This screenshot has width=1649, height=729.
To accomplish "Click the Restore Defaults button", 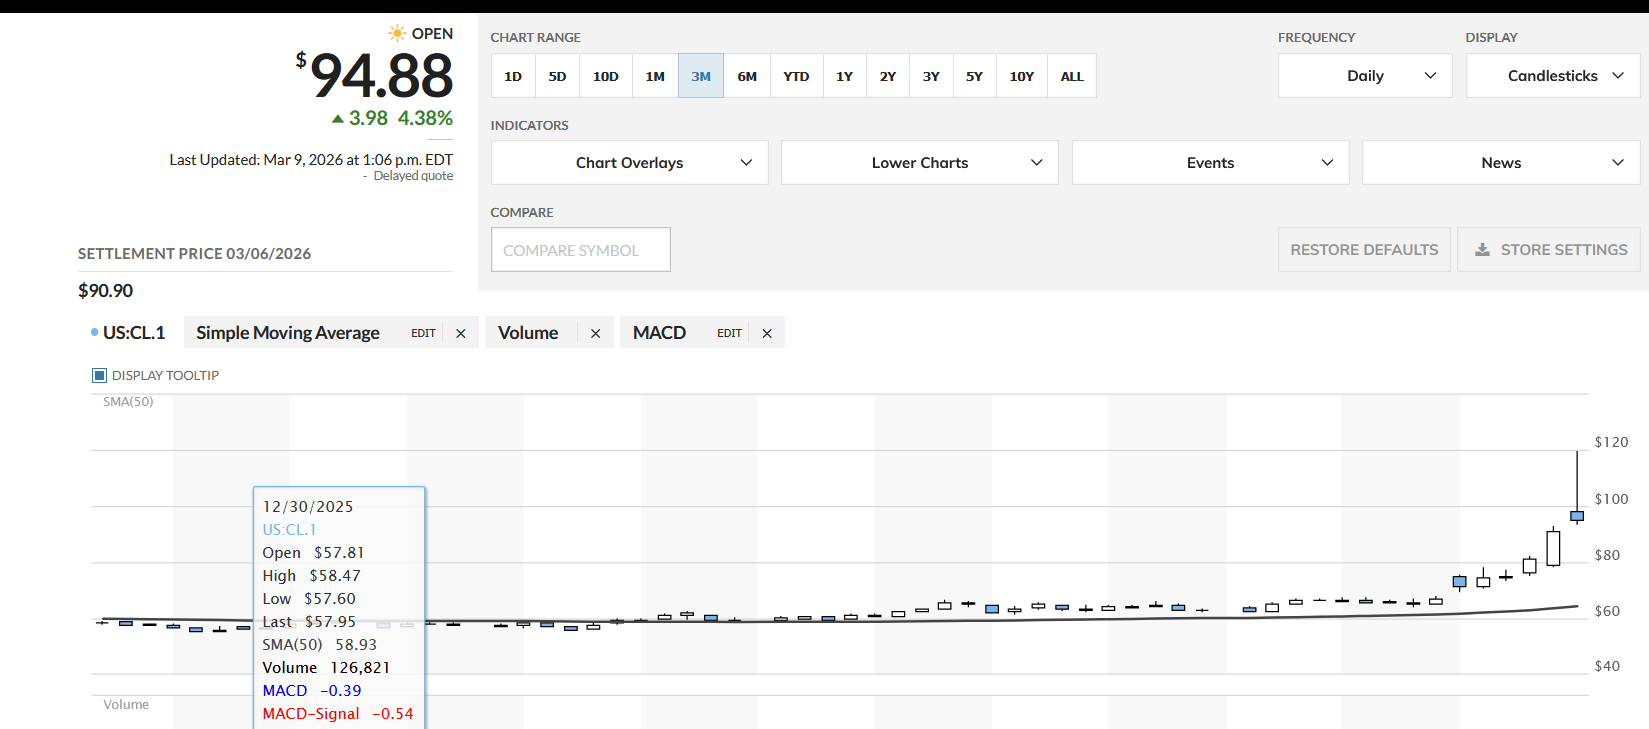I will [x=1364, y=250].
